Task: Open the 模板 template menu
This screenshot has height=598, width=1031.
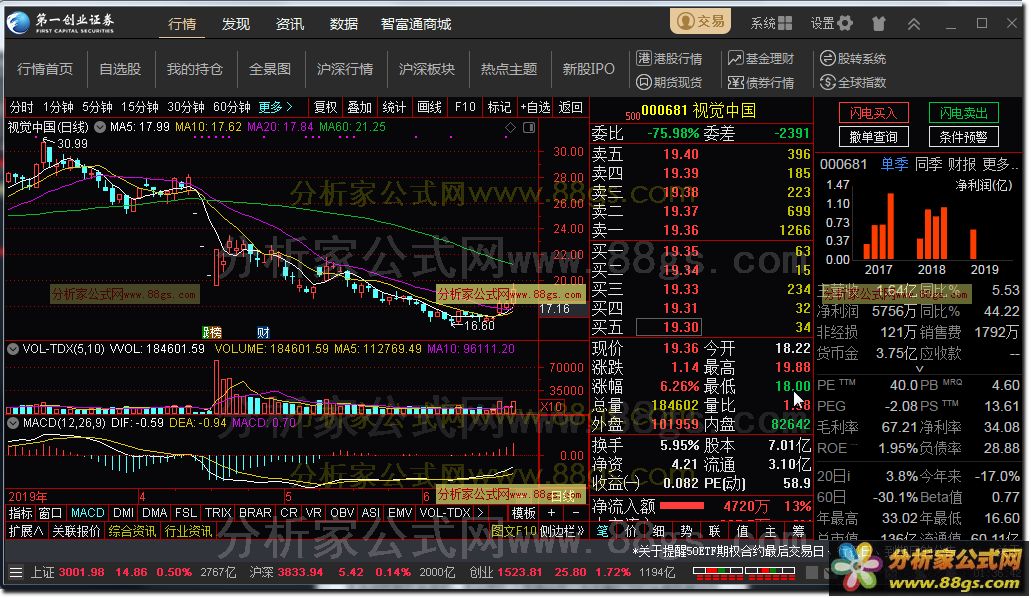Action: tap(523, 513)
